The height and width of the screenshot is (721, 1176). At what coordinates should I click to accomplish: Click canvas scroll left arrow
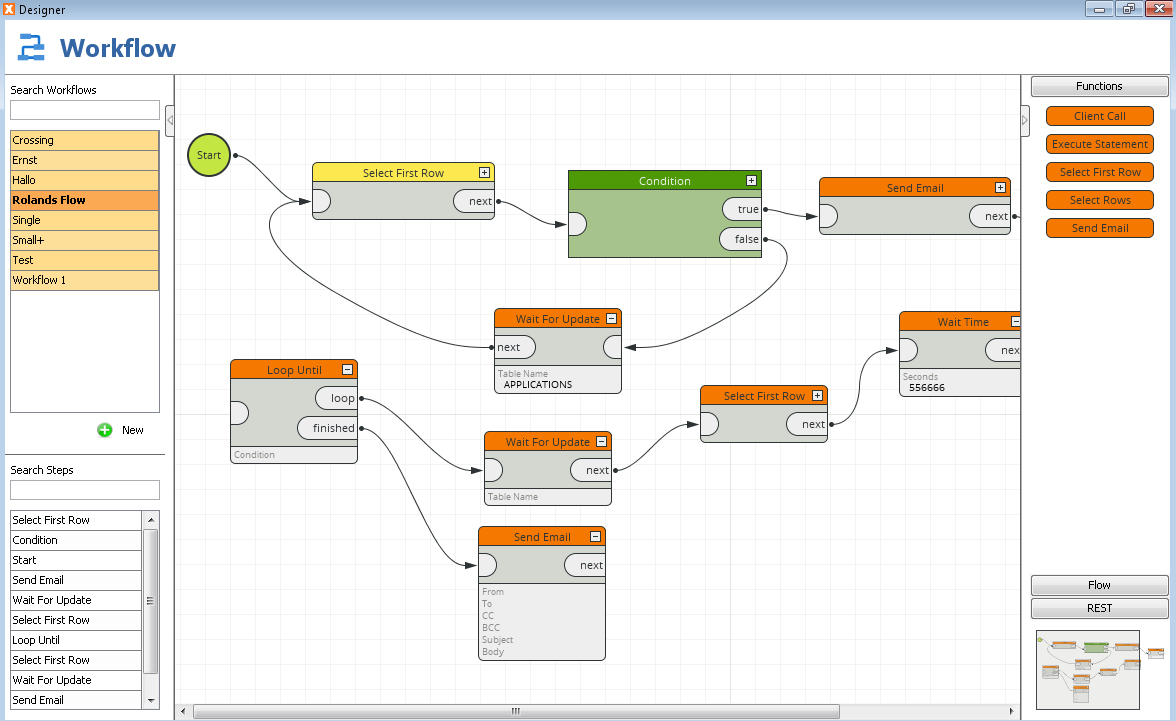(x=184, y=711)
